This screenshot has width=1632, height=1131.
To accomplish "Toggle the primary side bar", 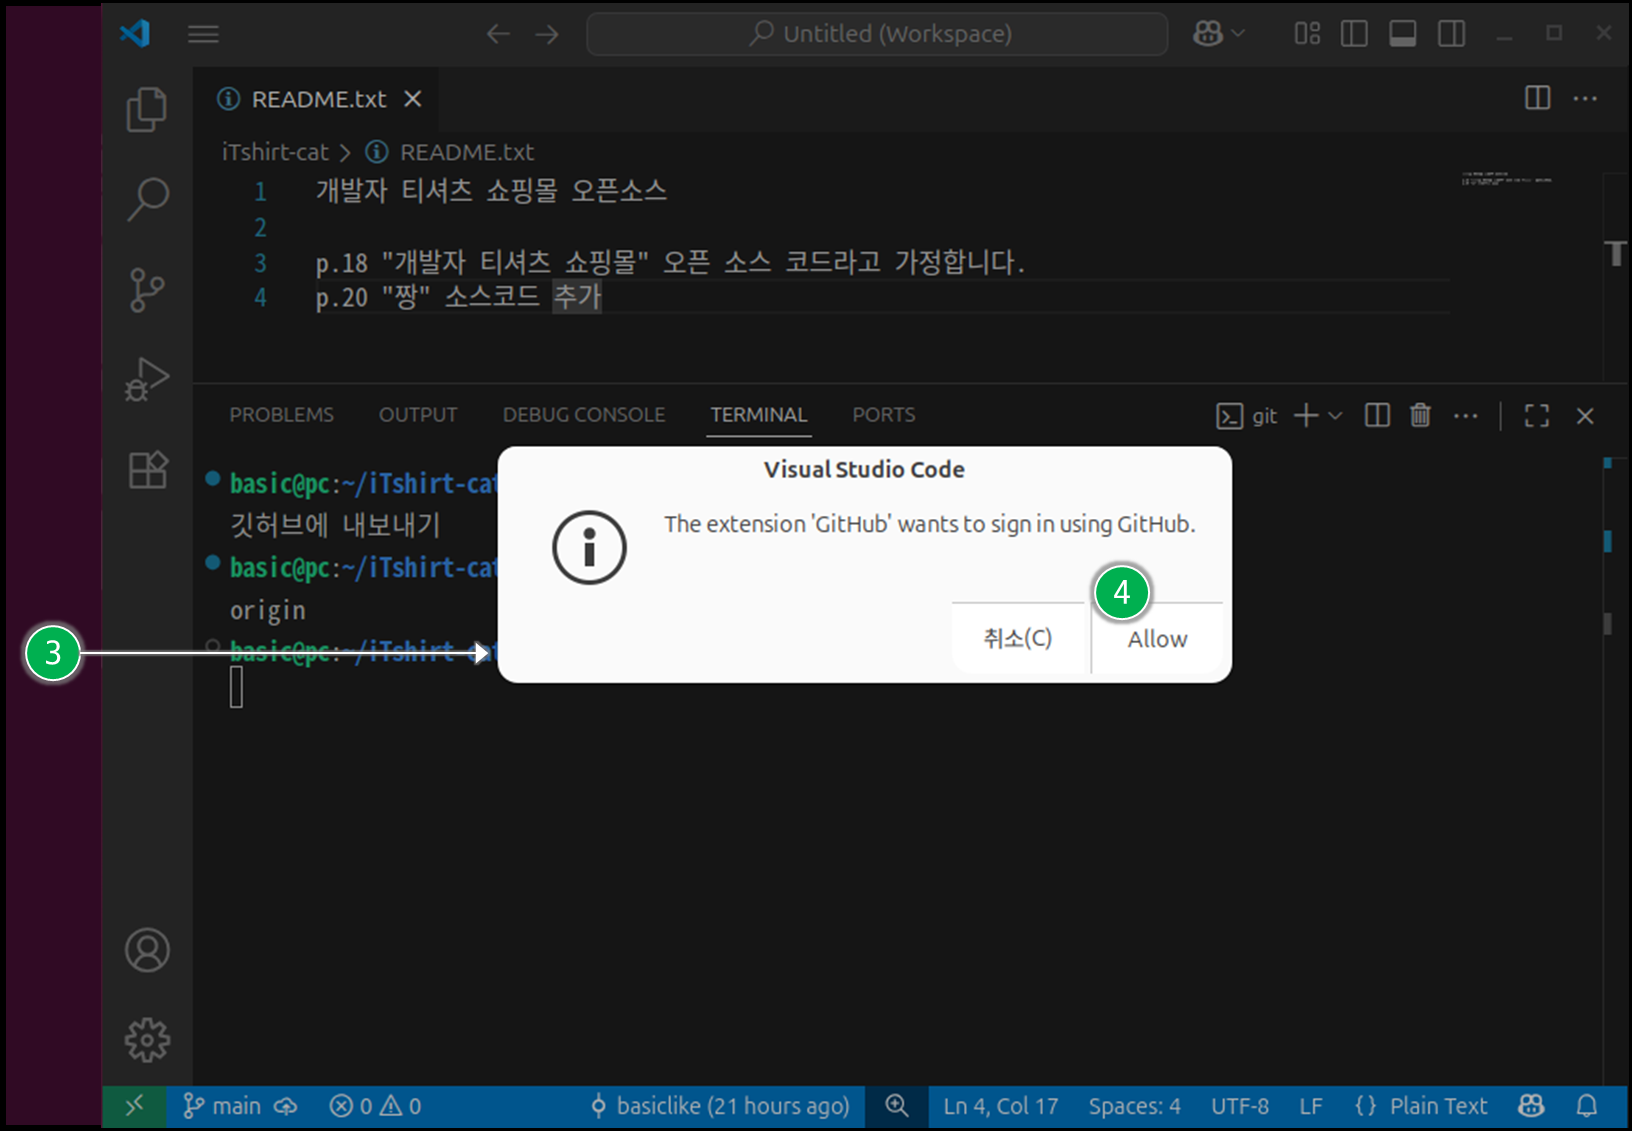I will (x=1354, y=34).
